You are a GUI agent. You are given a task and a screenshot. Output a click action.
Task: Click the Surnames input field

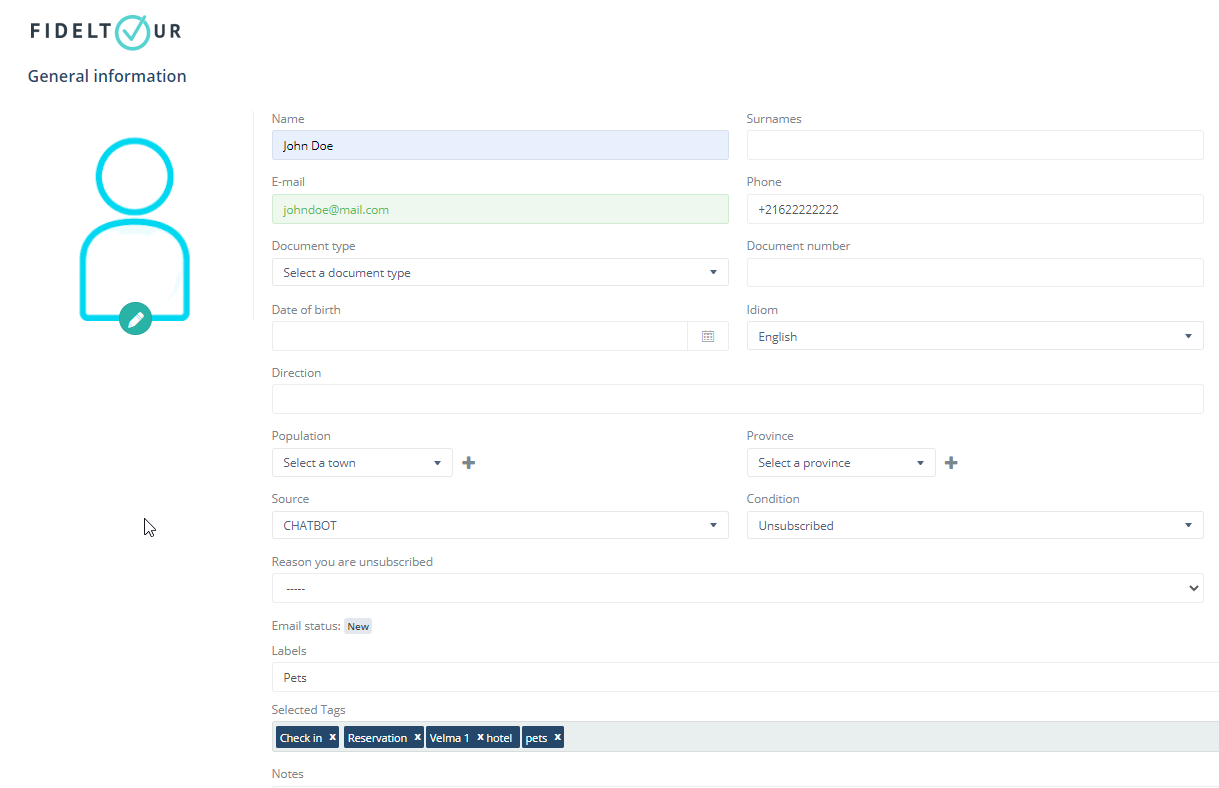point(974,146)
